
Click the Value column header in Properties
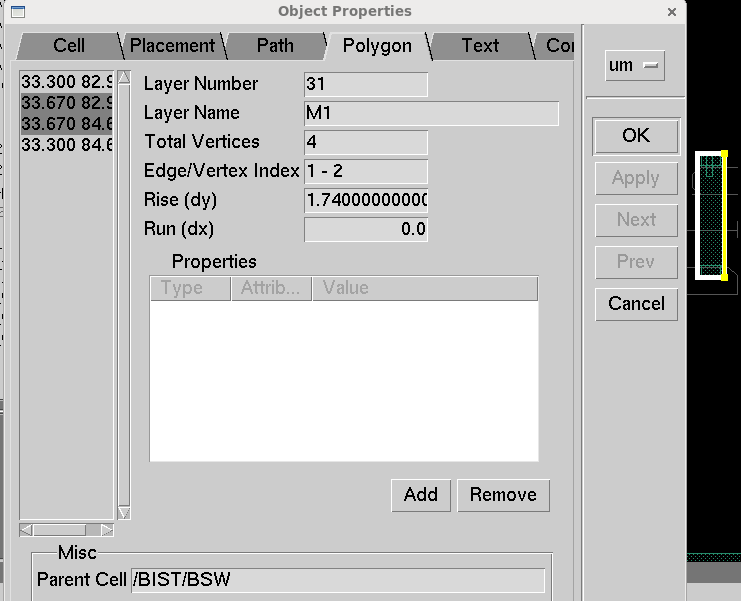tap(424, 289)
